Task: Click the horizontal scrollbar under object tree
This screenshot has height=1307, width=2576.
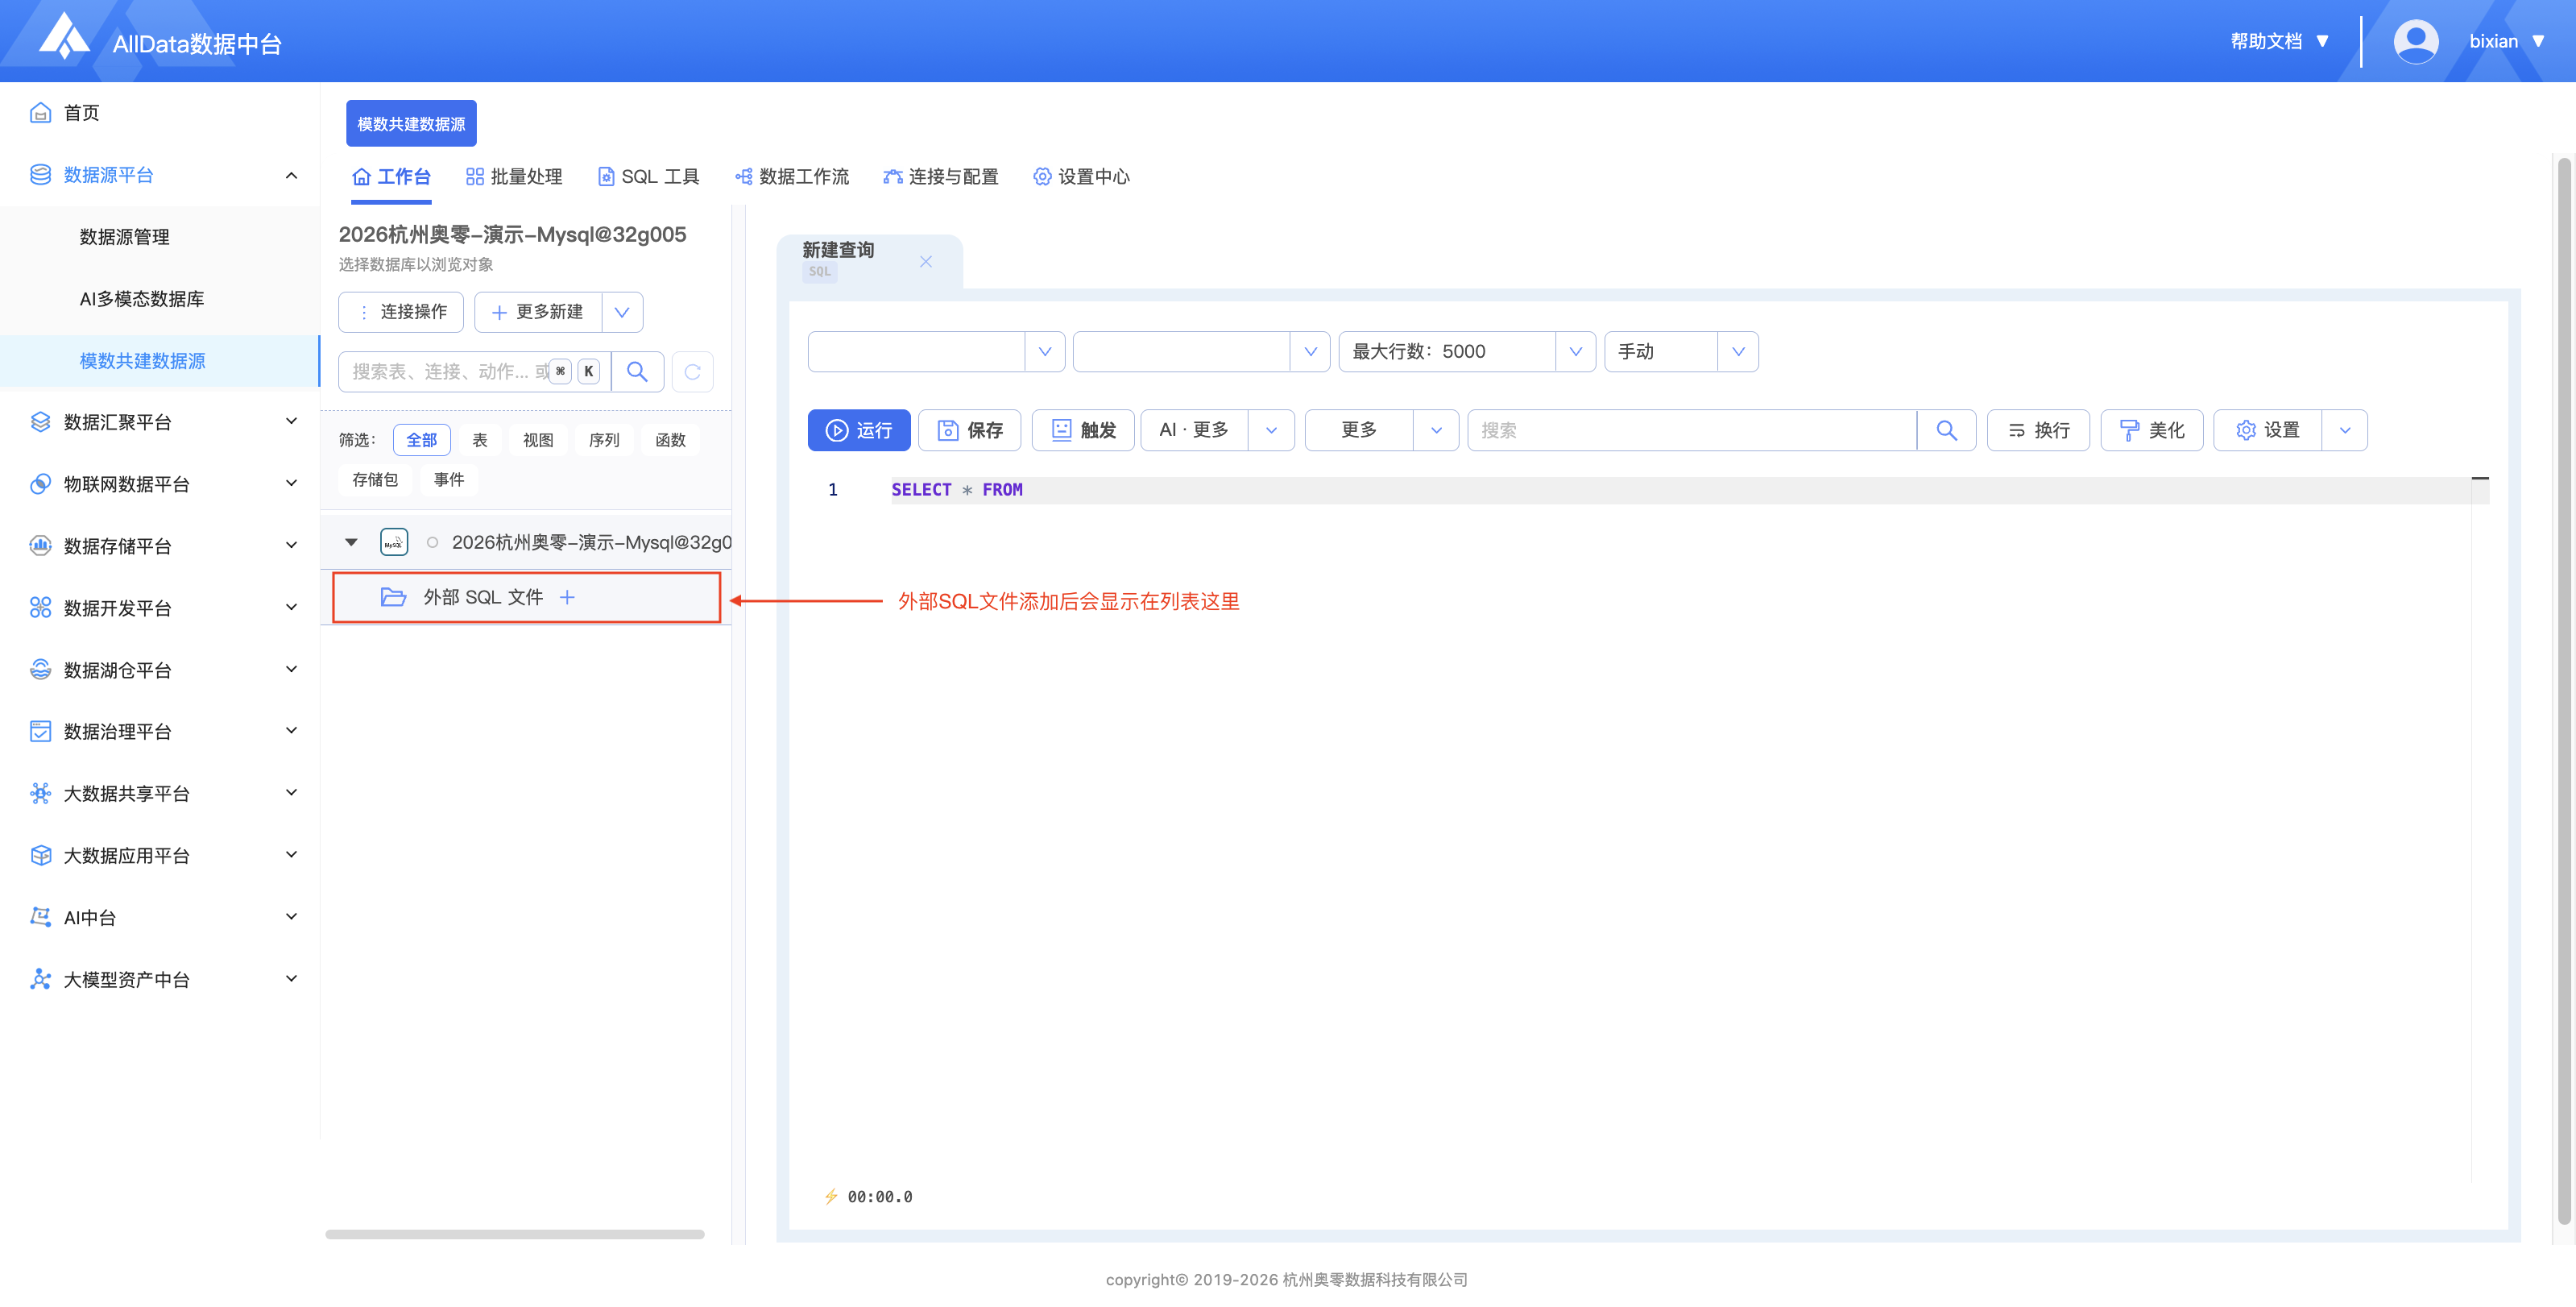Action: (515, 1234)
